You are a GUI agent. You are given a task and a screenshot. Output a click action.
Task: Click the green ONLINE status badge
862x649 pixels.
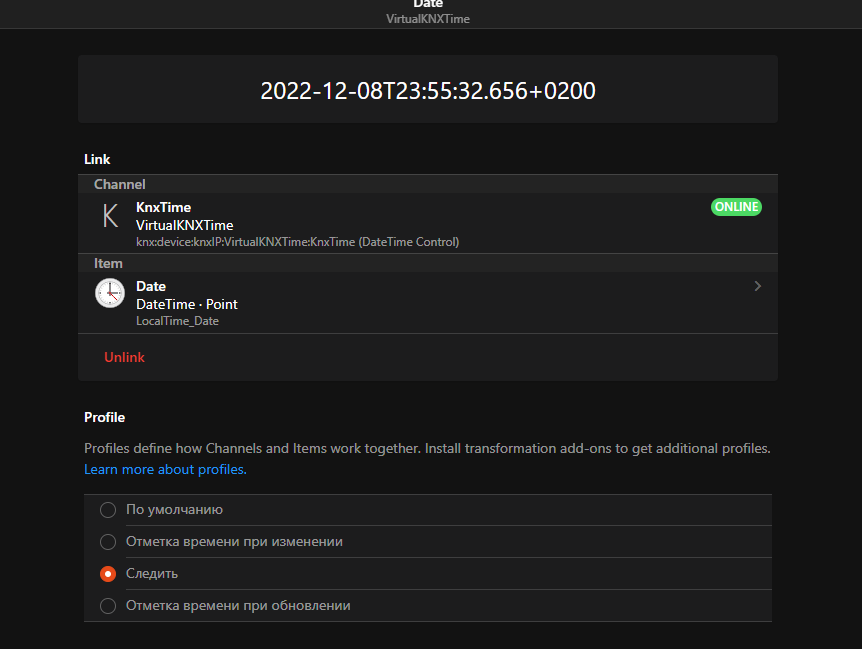point(736,207)
